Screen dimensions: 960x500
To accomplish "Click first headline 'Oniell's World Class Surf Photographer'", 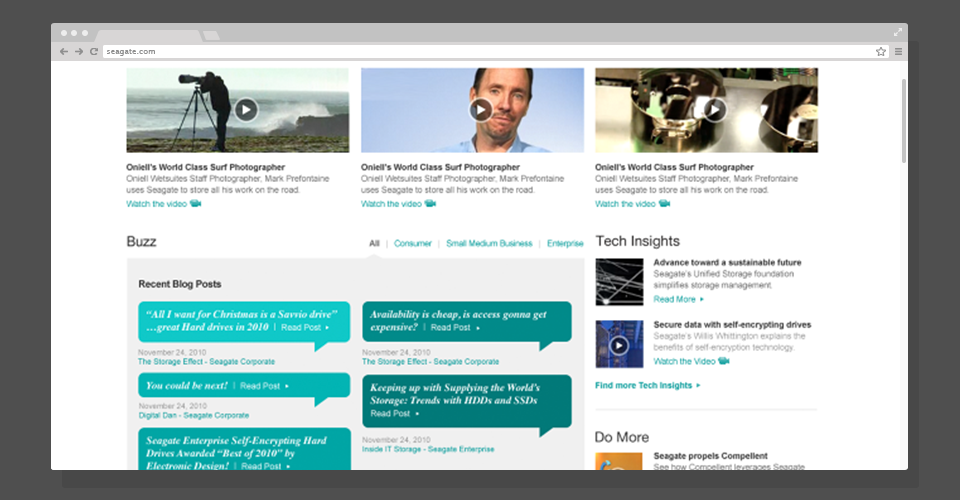I will pos(205,167).
